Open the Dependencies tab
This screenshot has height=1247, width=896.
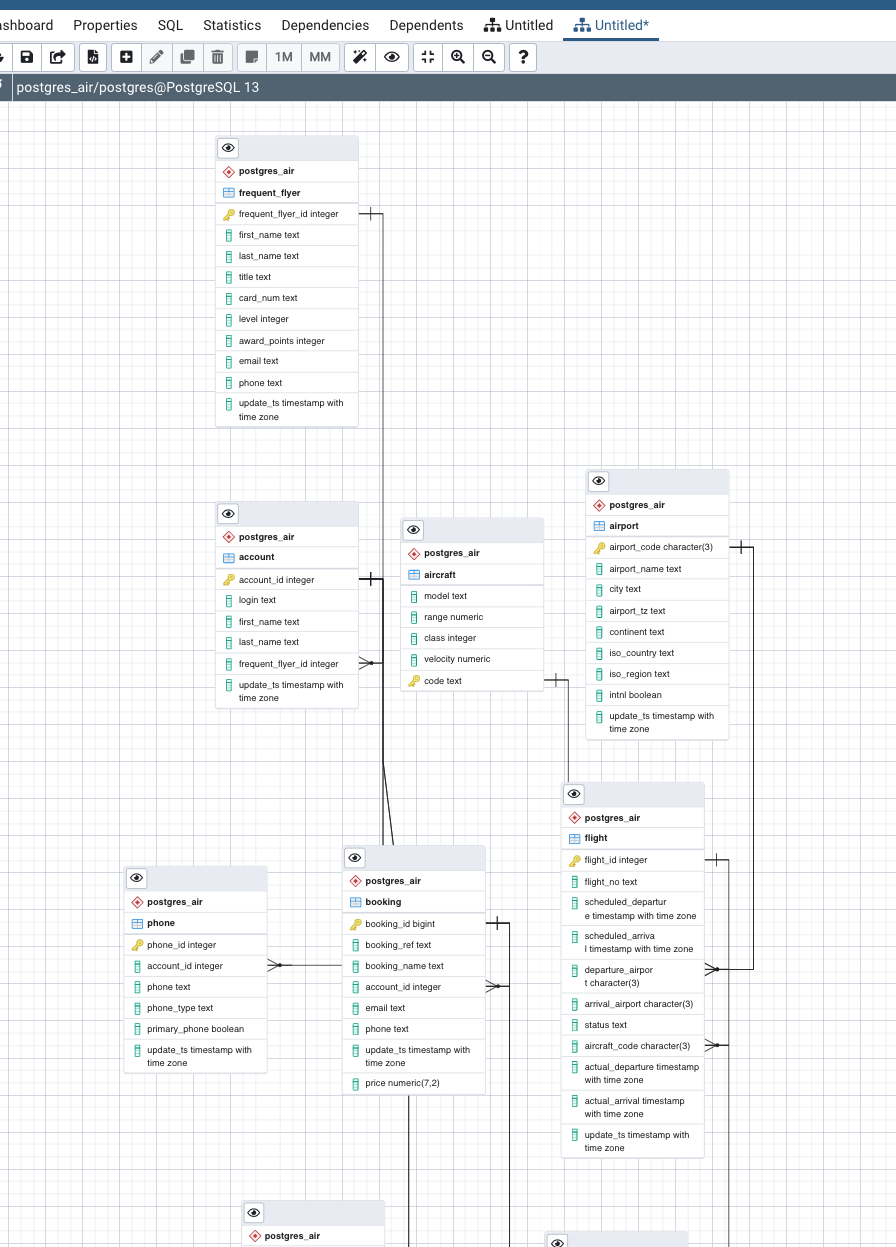coord(325,25)
